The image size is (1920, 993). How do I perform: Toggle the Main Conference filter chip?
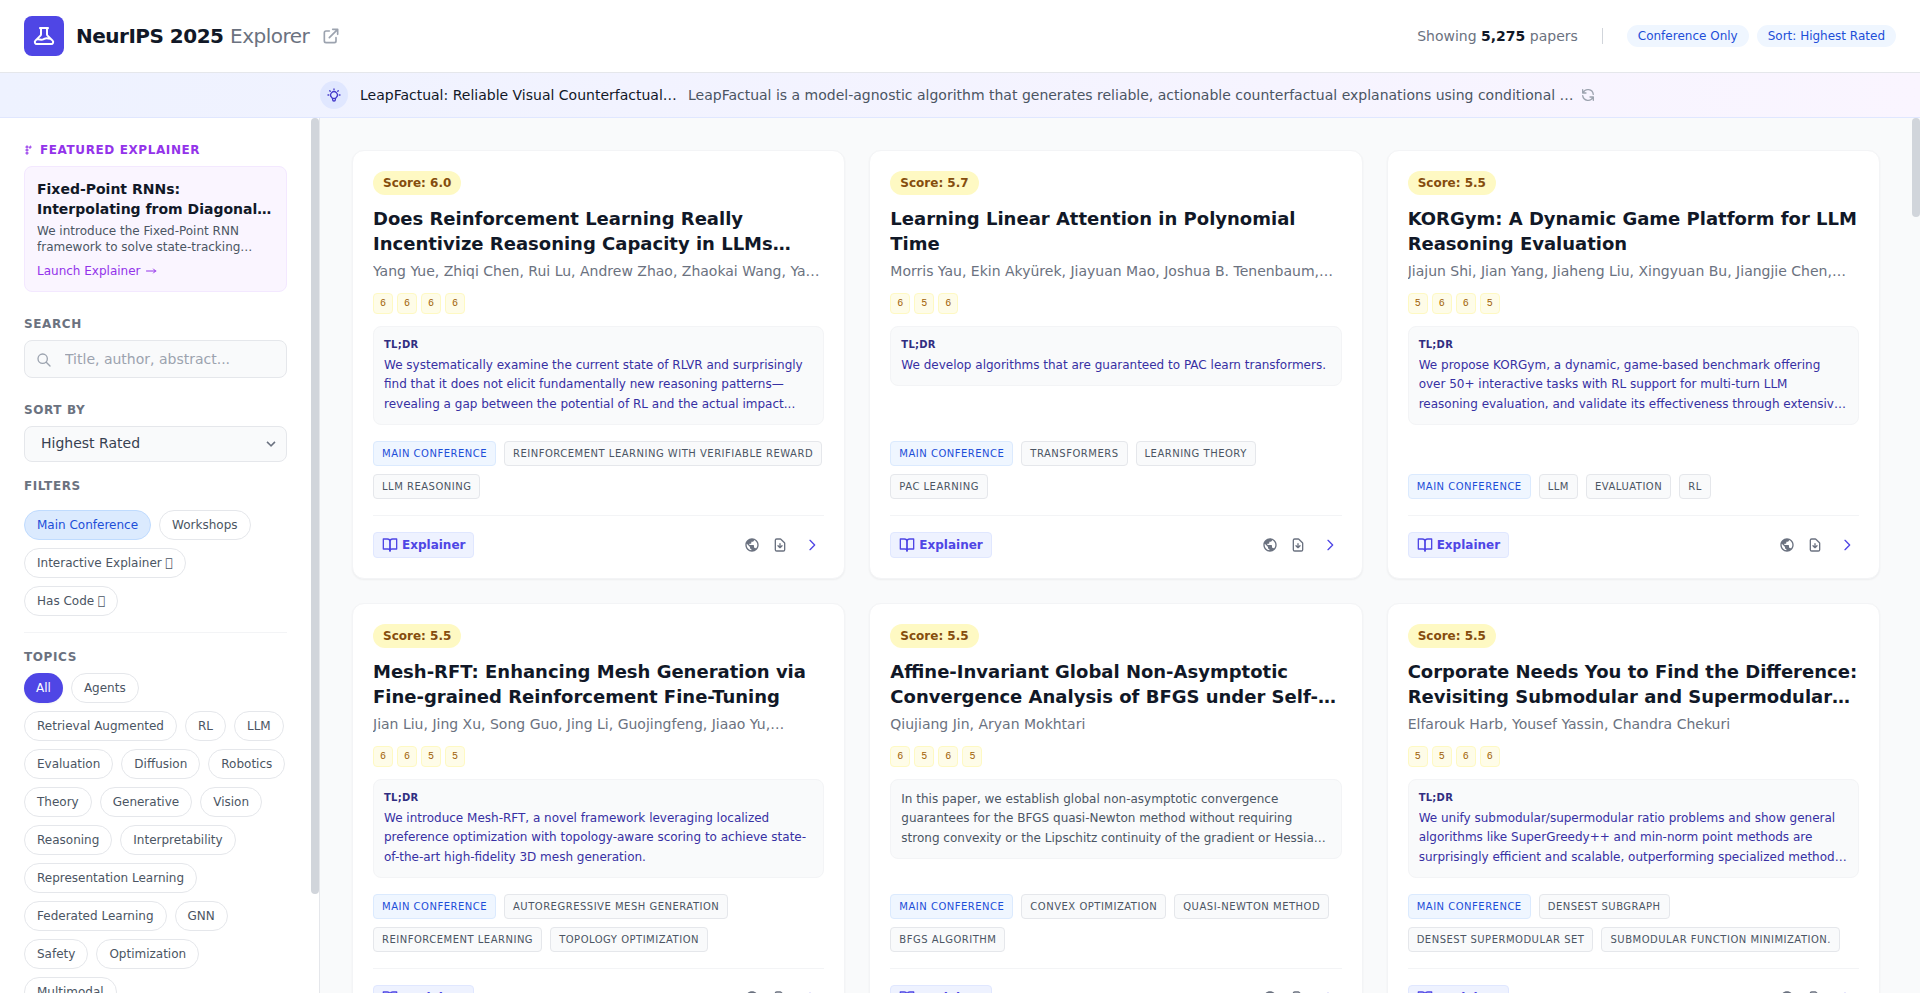(x=87, y=525)
